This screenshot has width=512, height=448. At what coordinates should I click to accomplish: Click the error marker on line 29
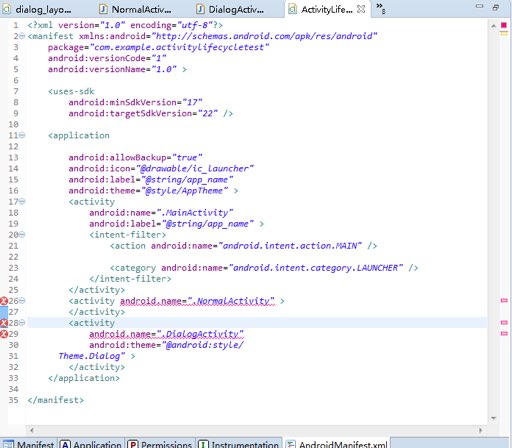pyautogui.click(x=4, y=334)
